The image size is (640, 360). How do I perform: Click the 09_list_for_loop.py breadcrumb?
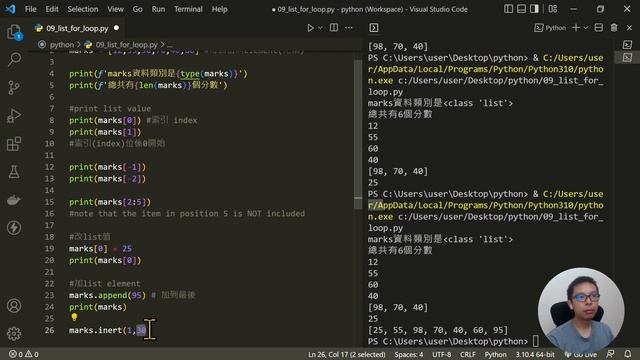pyautogui.click(x=126, y=44)
